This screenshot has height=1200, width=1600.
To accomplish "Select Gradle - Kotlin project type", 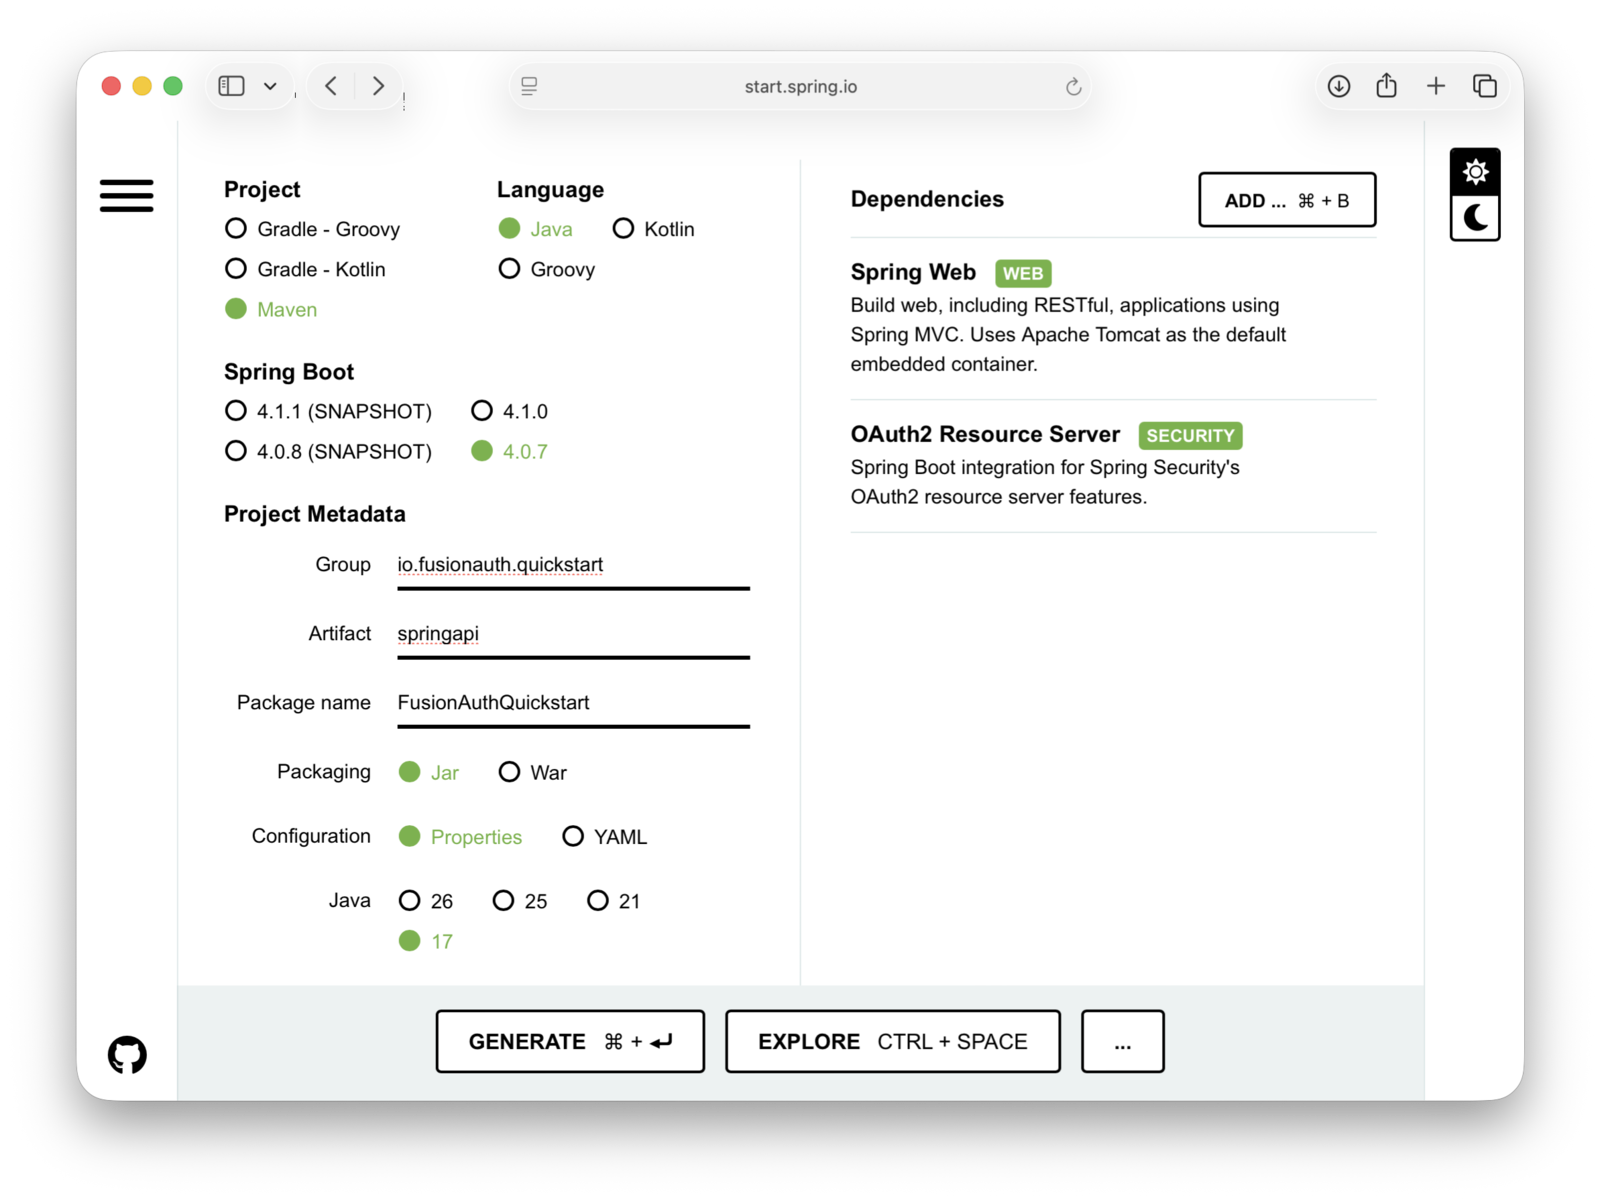I will point(306,269).
